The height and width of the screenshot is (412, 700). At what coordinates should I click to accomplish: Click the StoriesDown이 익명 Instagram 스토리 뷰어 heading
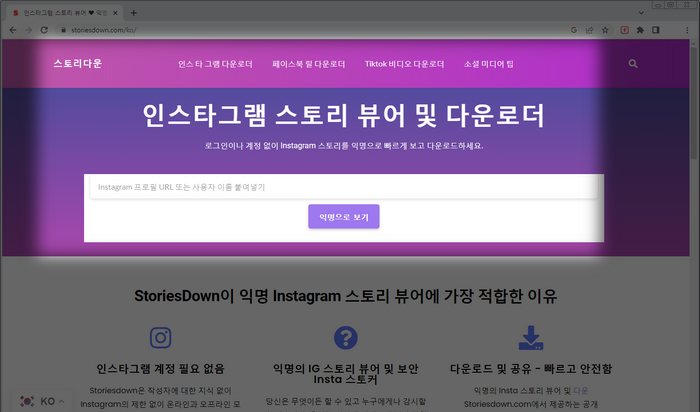click(346, 296)
